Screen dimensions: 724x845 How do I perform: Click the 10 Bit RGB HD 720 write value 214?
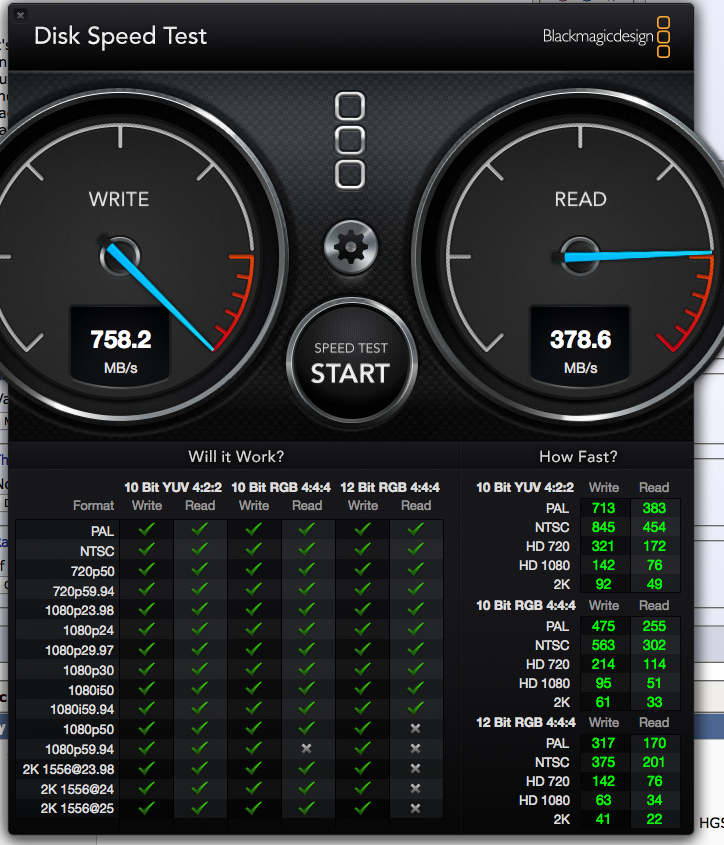point(603,664)
